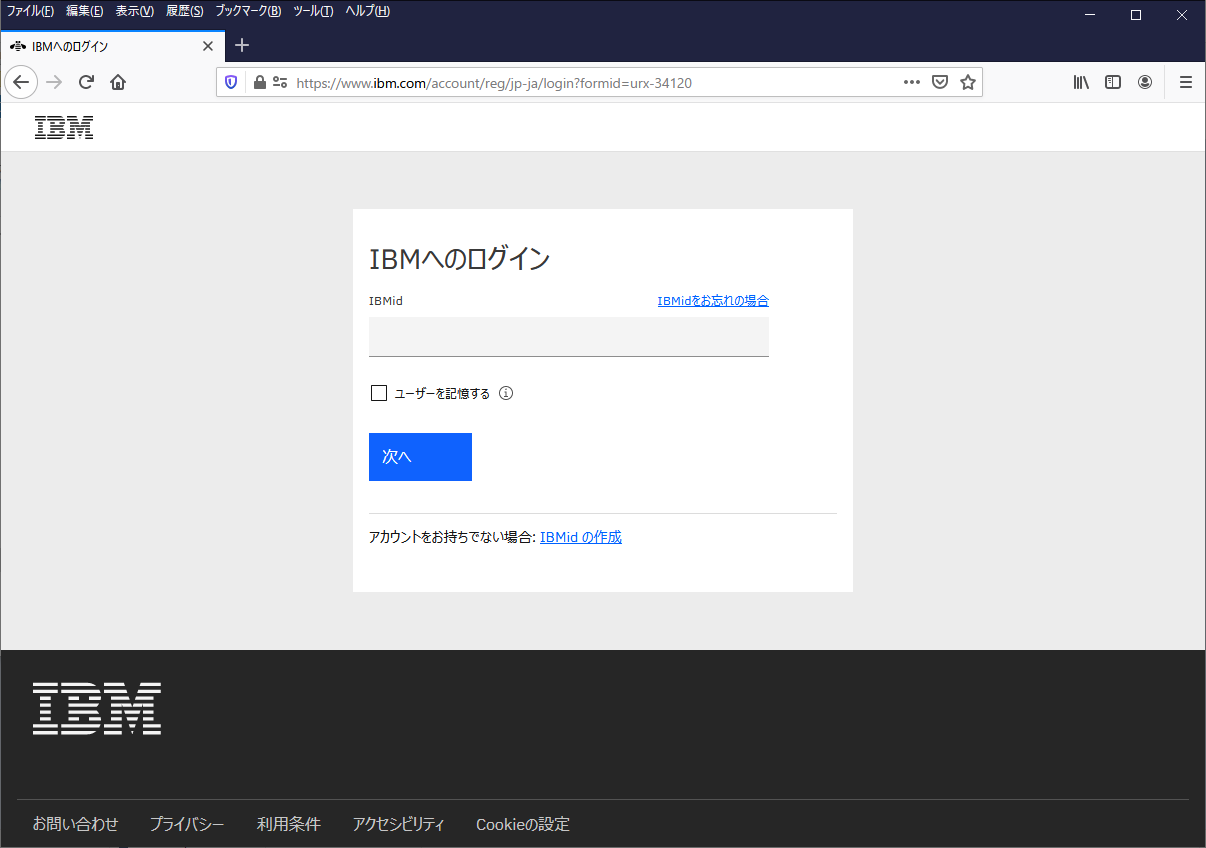Image resolution: width=1206 pixels, height=848 pixels.
Task: Expand the hamburger application menu
Action: click(1186, 82)
